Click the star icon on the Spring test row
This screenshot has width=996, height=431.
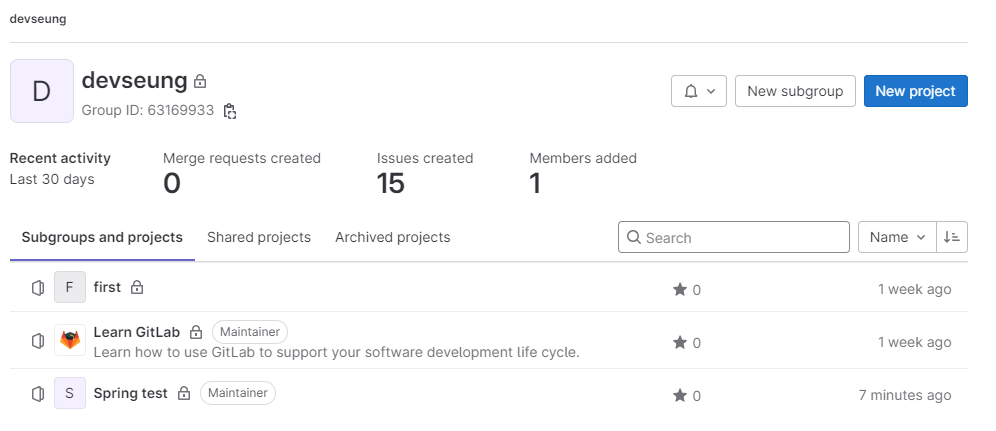click(x=680, y=395)
